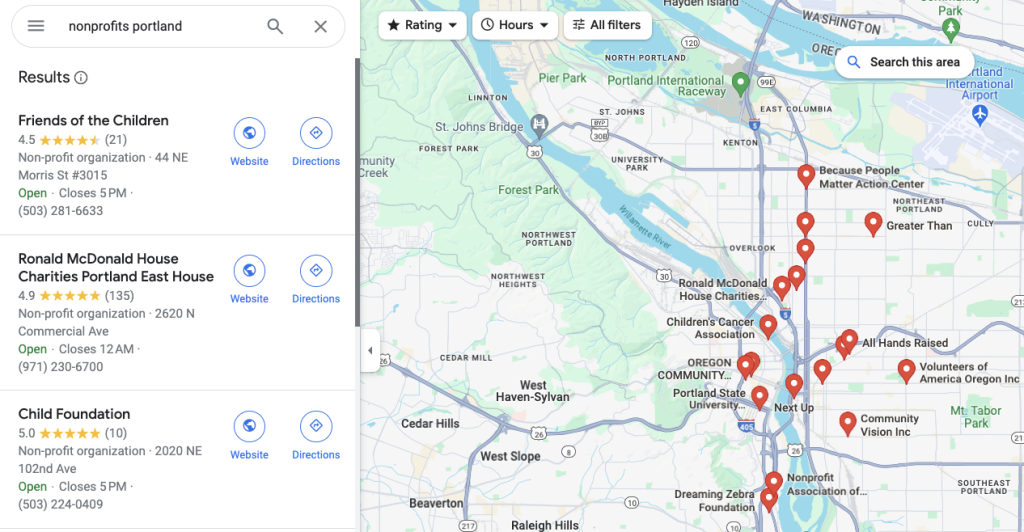Screen dimensions: 1024x532
Task: Click phone number (971) 230-6700
Action: pyautogui.click(x=61, y=367)
